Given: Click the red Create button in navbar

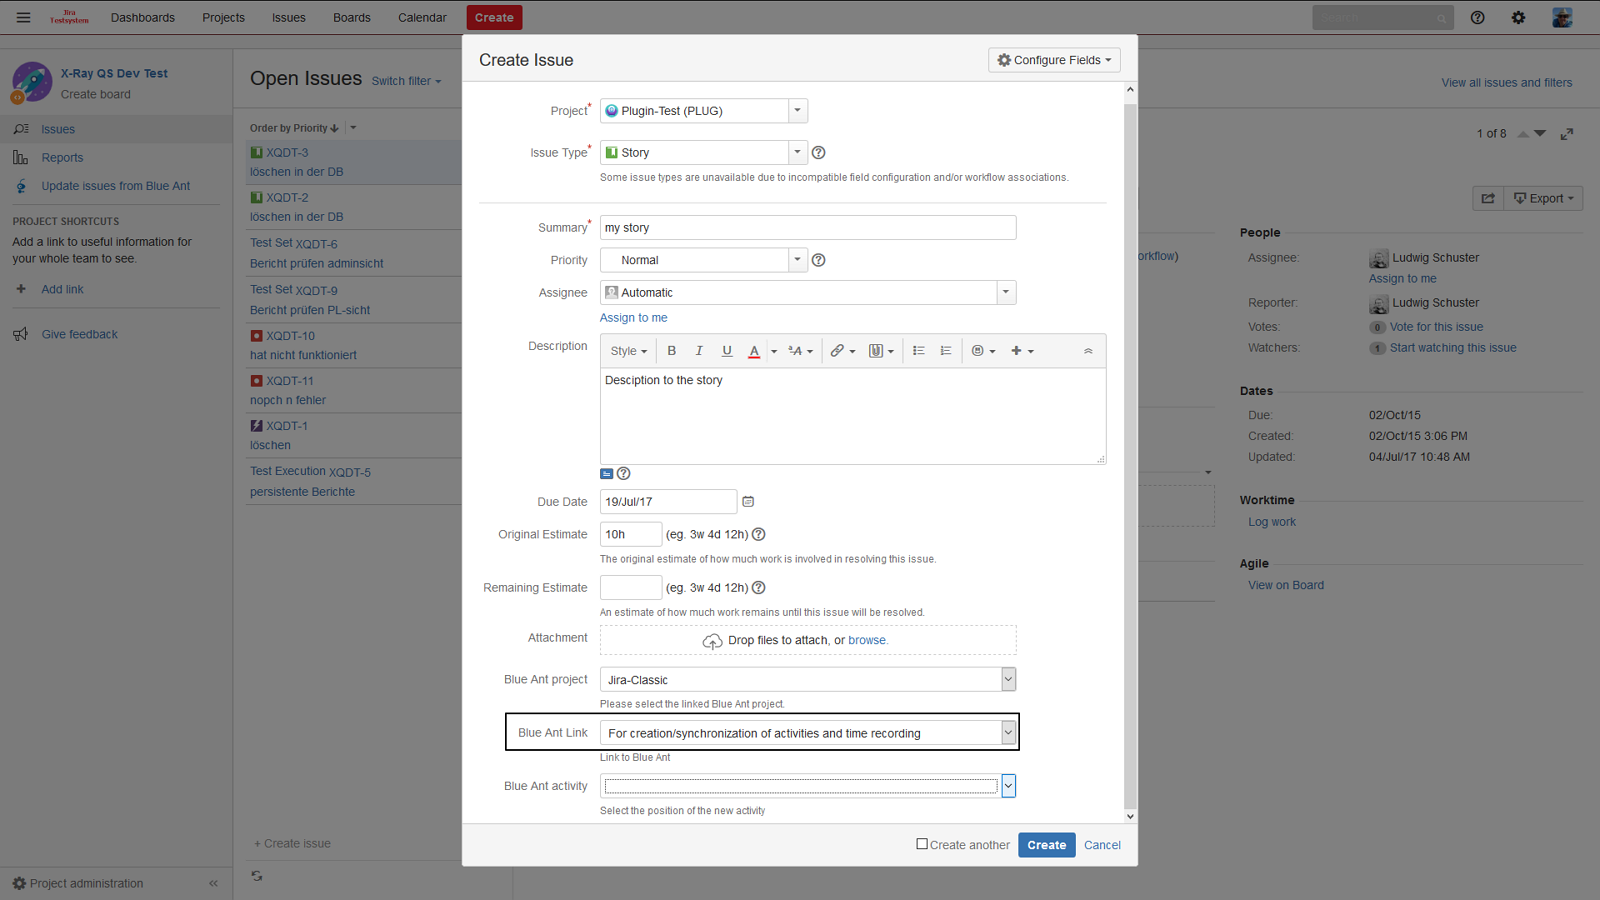Looking at the screenshot, I should [x=494, y=18].
